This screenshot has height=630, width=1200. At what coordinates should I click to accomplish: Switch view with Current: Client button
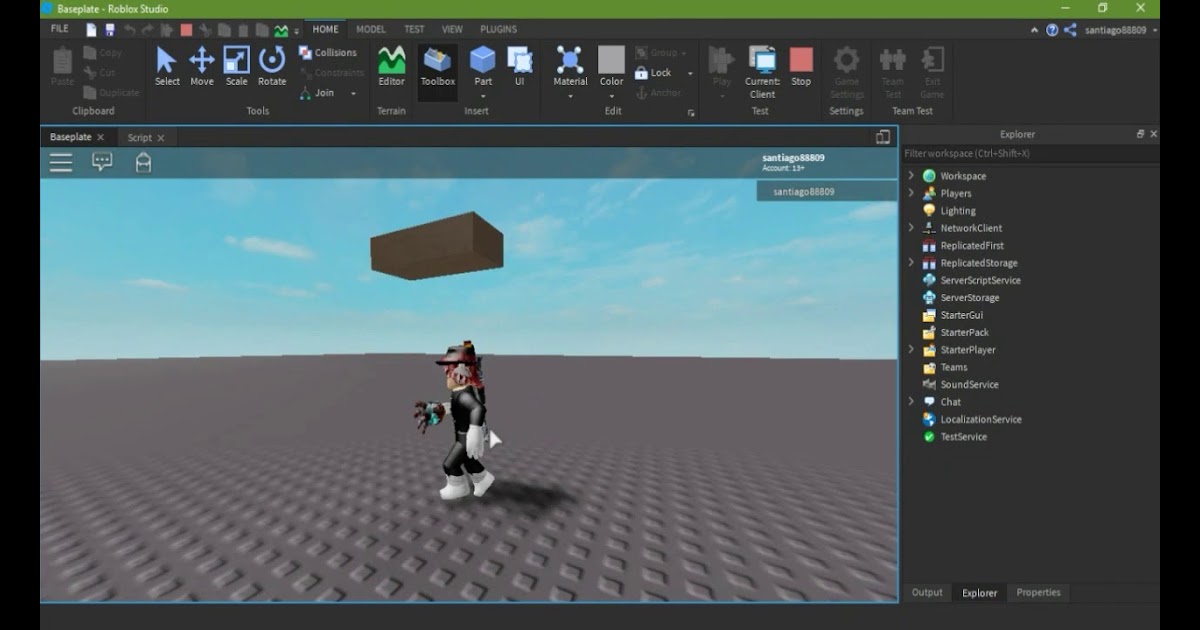pos(762,72)
